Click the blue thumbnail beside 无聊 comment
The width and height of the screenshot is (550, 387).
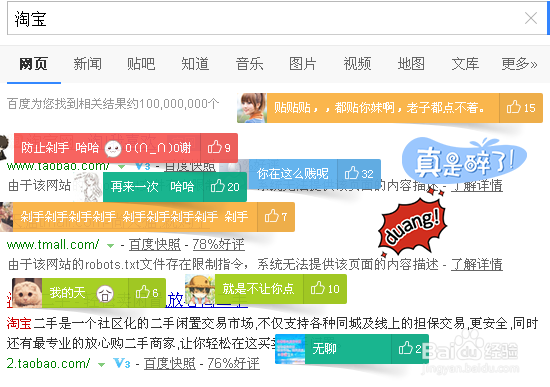[290, 349]
